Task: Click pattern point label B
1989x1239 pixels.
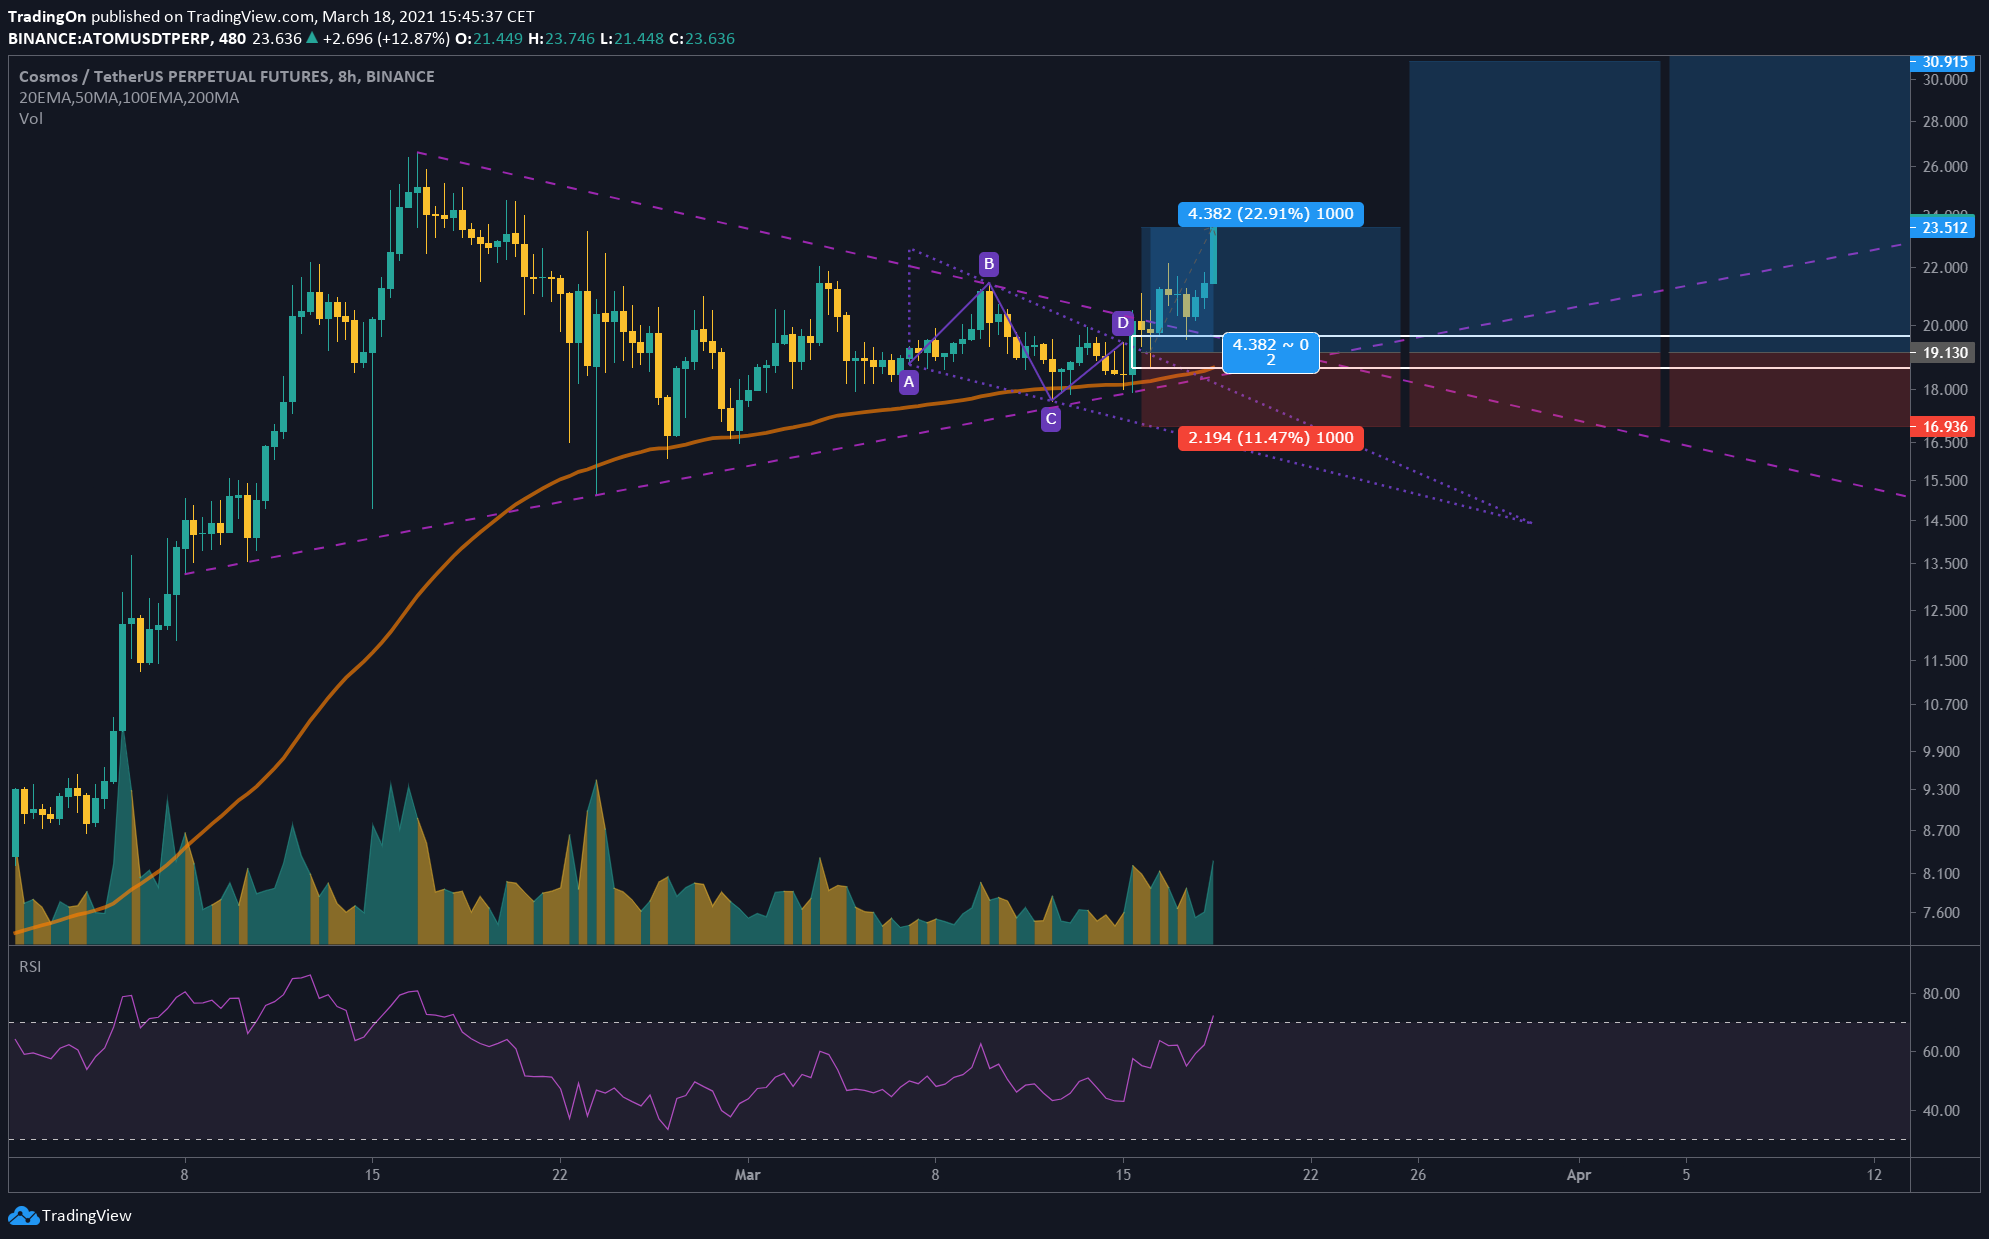Action: tap(988, 264)
